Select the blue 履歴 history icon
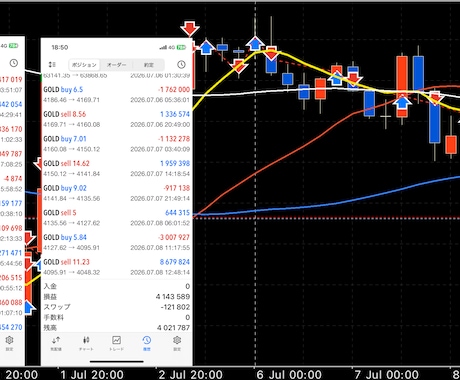 [x=147, y=343]
